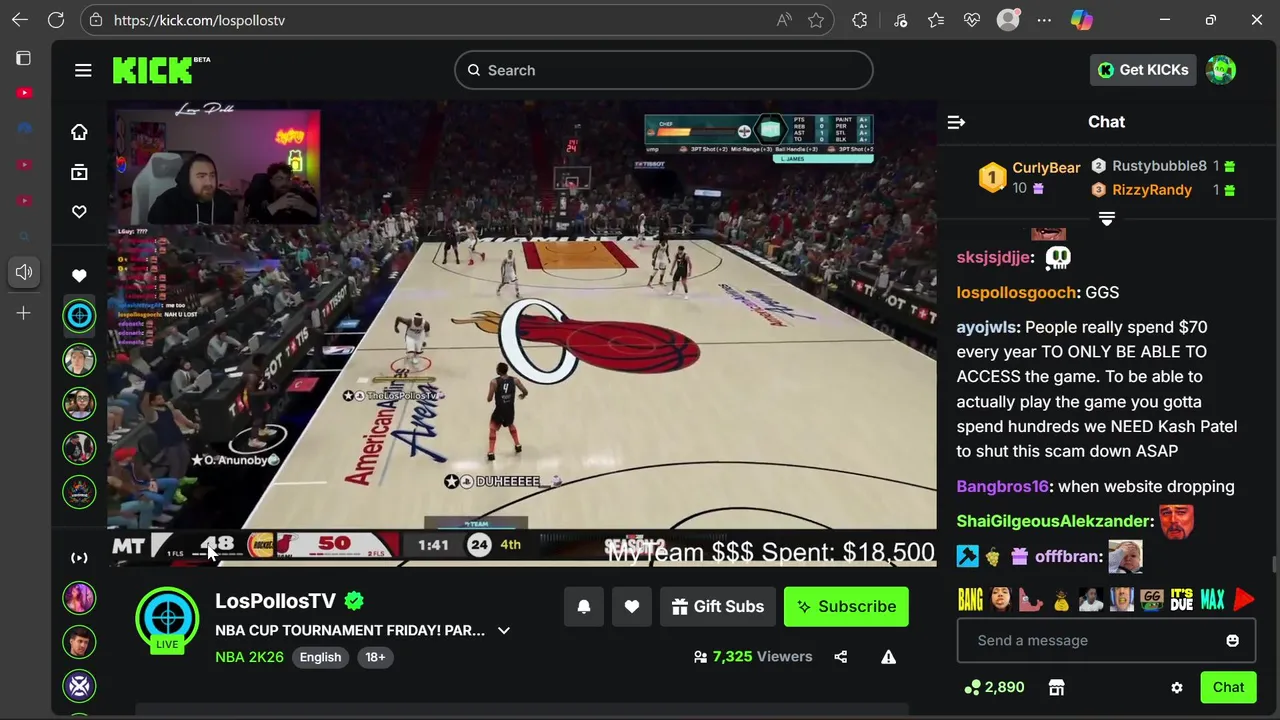Send message with Chat button

click(x=1228, y=687)
